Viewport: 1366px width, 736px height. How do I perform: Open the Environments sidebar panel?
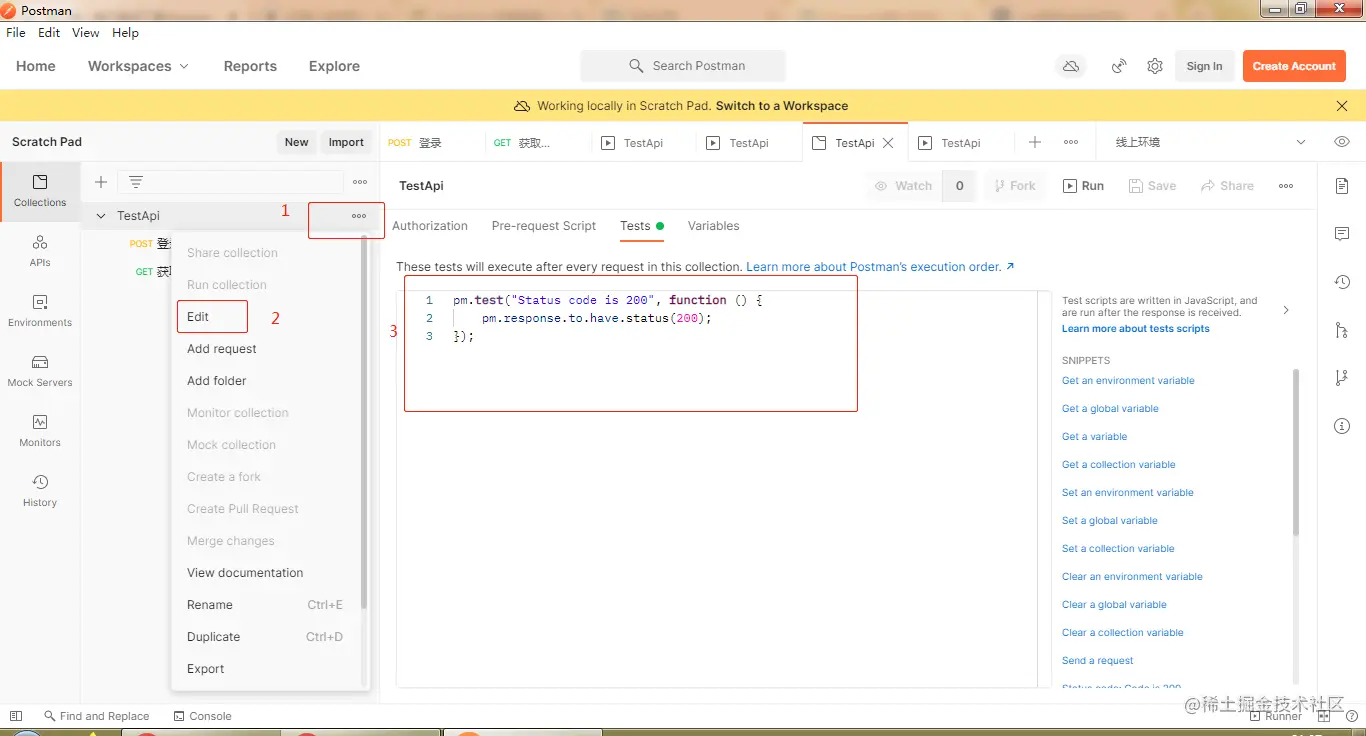click(40, 310)
